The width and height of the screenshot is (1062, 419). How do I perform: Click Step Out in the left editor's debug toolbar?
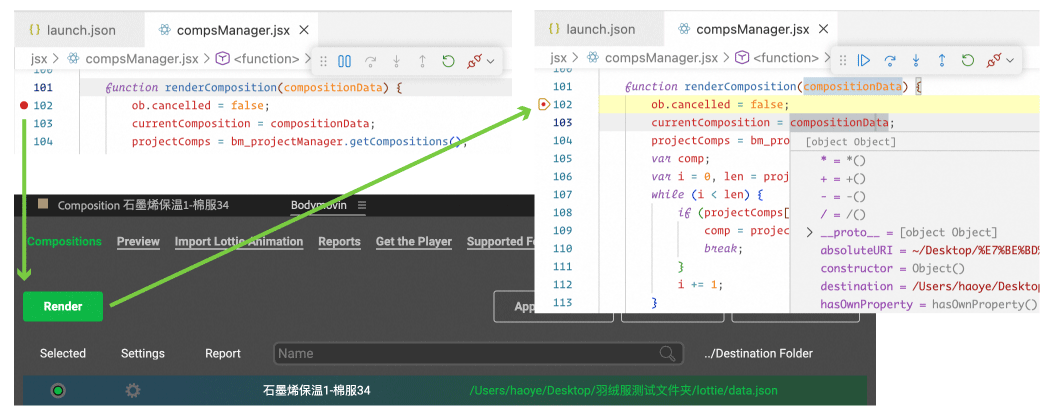422,61
